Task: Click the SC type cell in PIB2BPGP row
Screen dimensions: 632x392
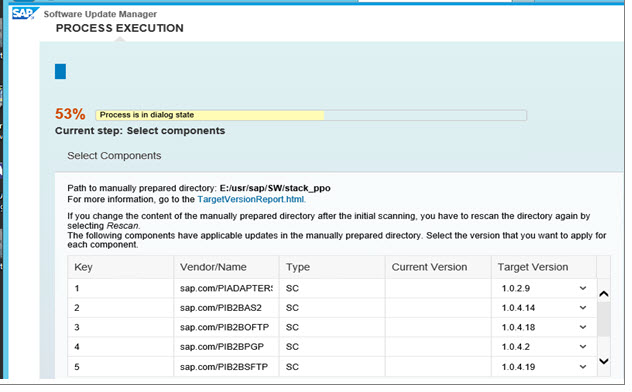Action: pyautogui.click(x=332, y=346)
